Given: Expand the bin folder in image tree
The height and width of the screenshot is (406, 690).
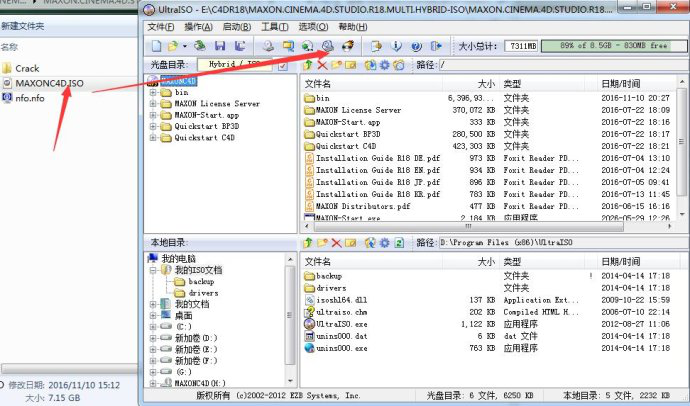Looking at the screenshot, I should click(x=153, y=92).
